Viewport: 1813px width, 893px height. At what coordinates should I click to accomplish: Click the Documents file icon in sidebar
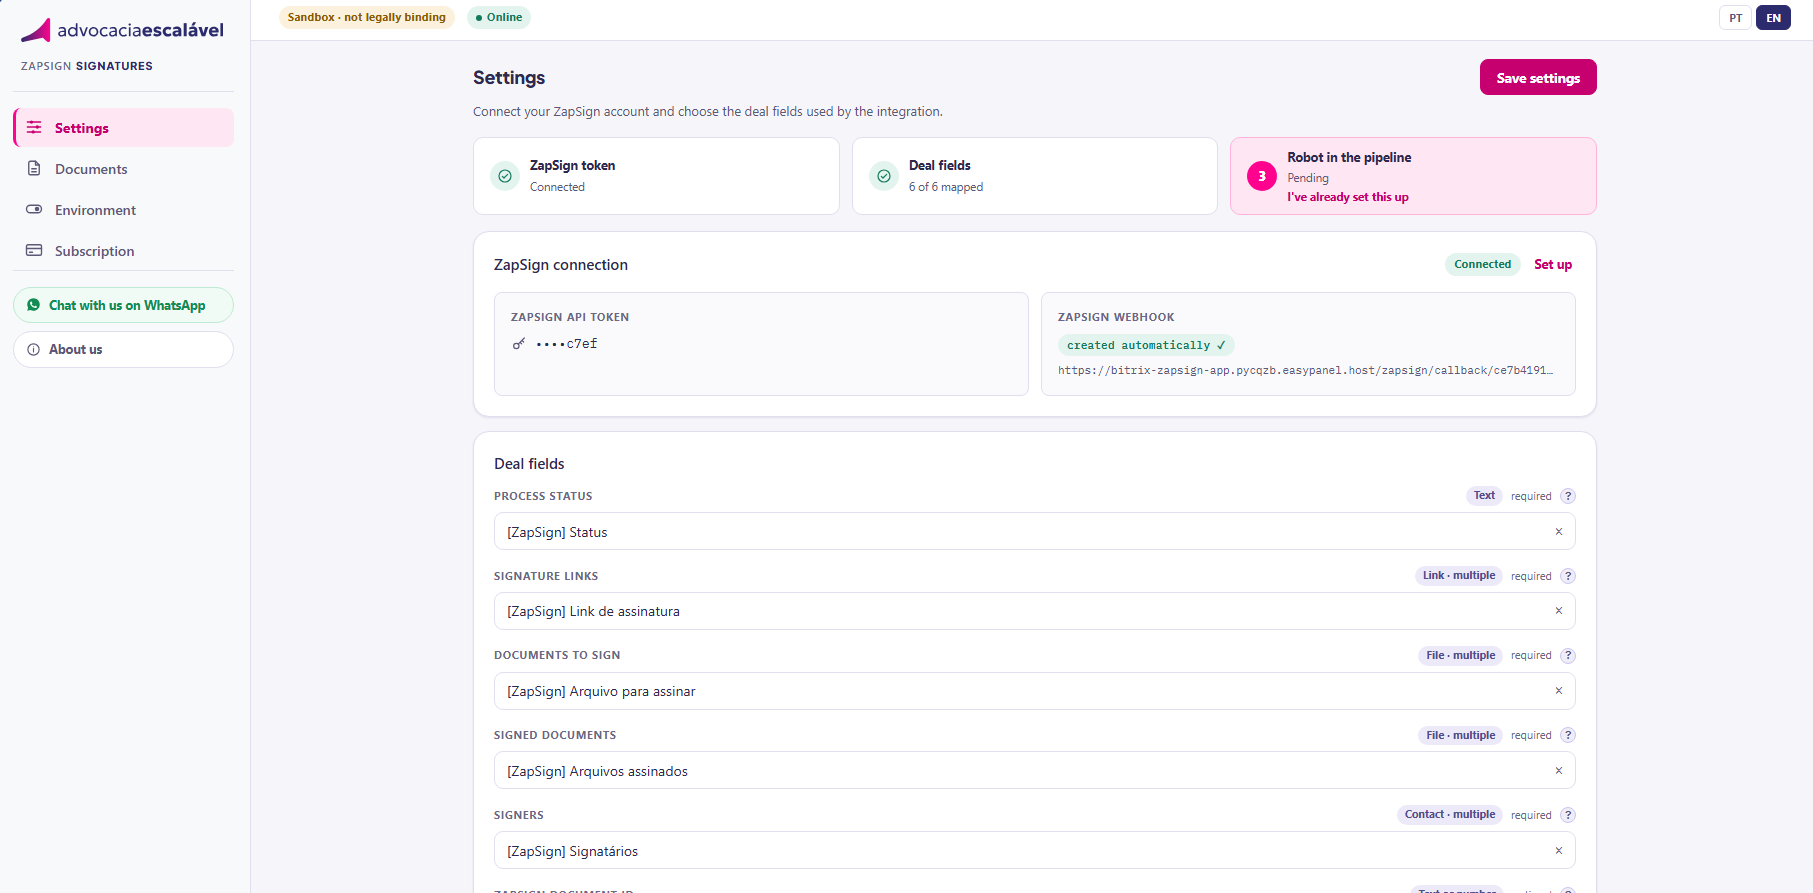point(34,169)
